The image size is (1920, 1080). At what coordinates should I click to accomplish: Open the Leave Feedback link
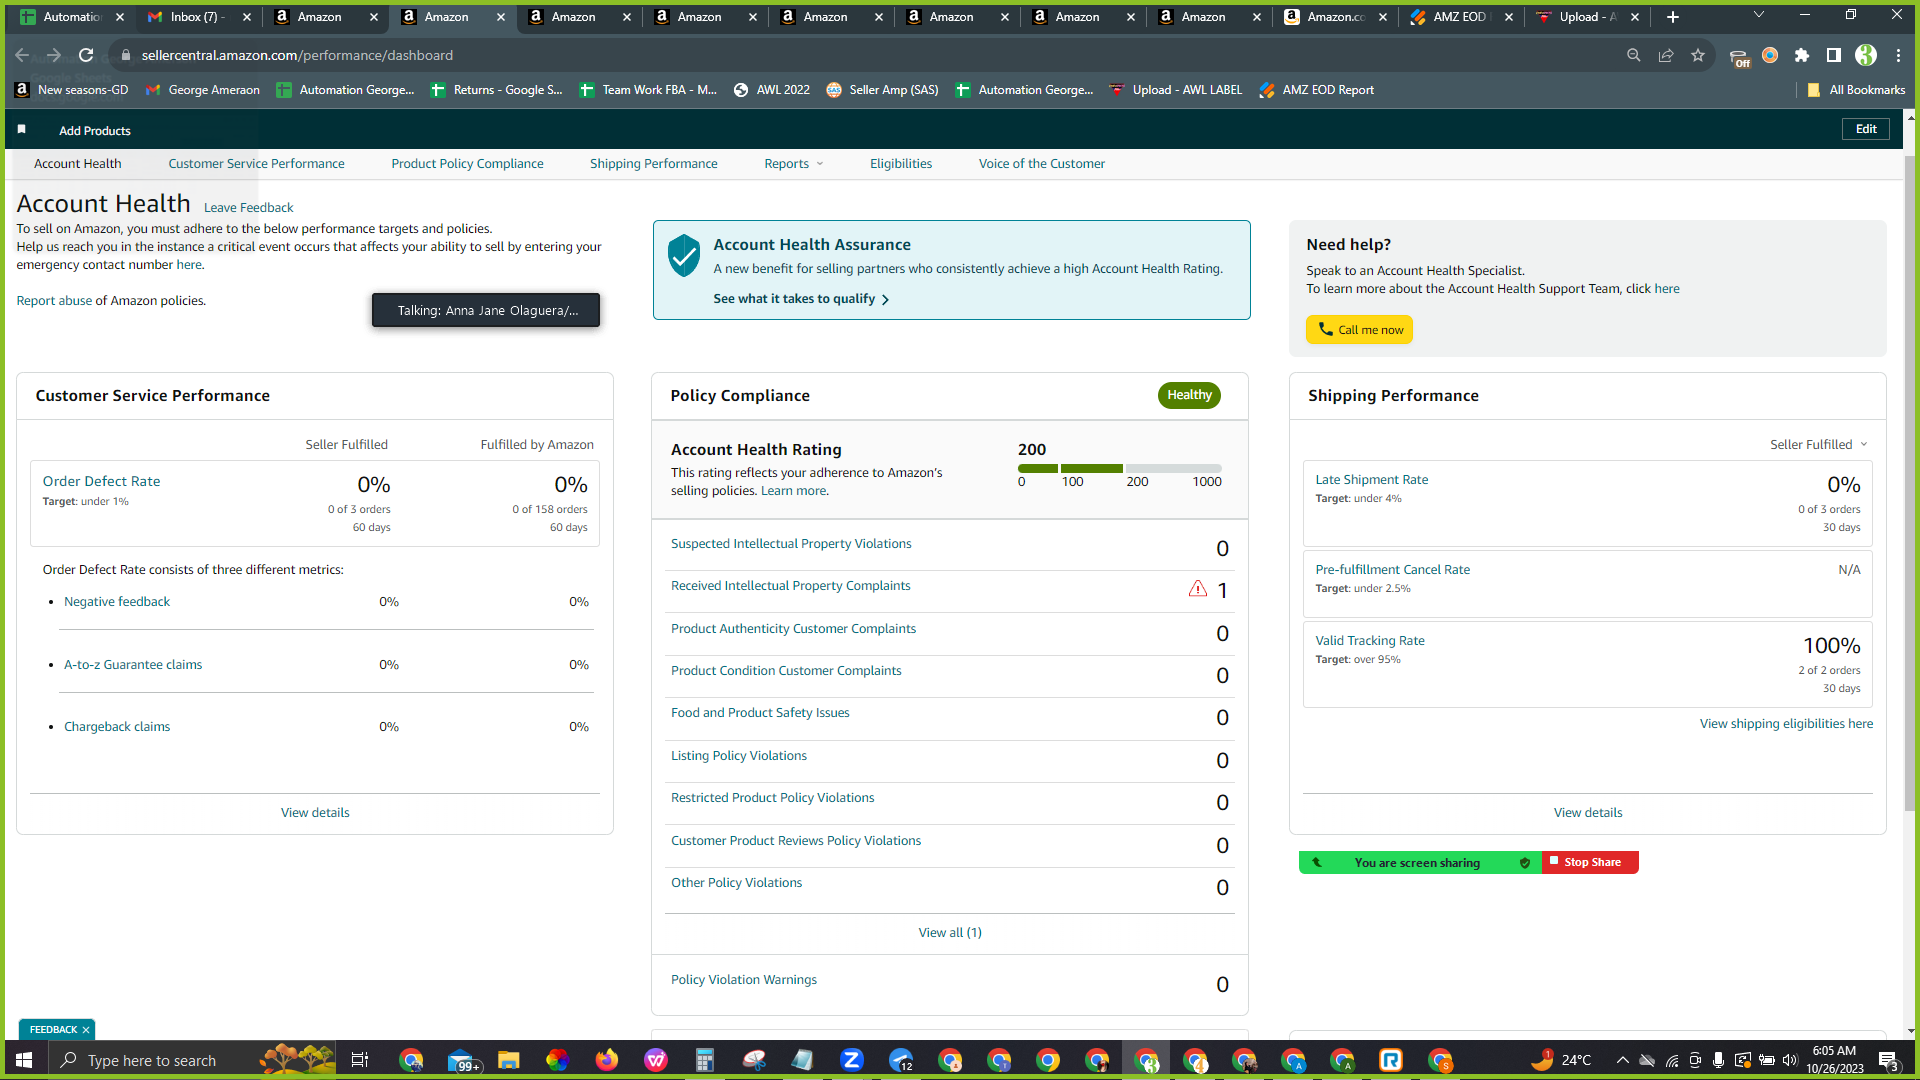click(x=248, y=208)
